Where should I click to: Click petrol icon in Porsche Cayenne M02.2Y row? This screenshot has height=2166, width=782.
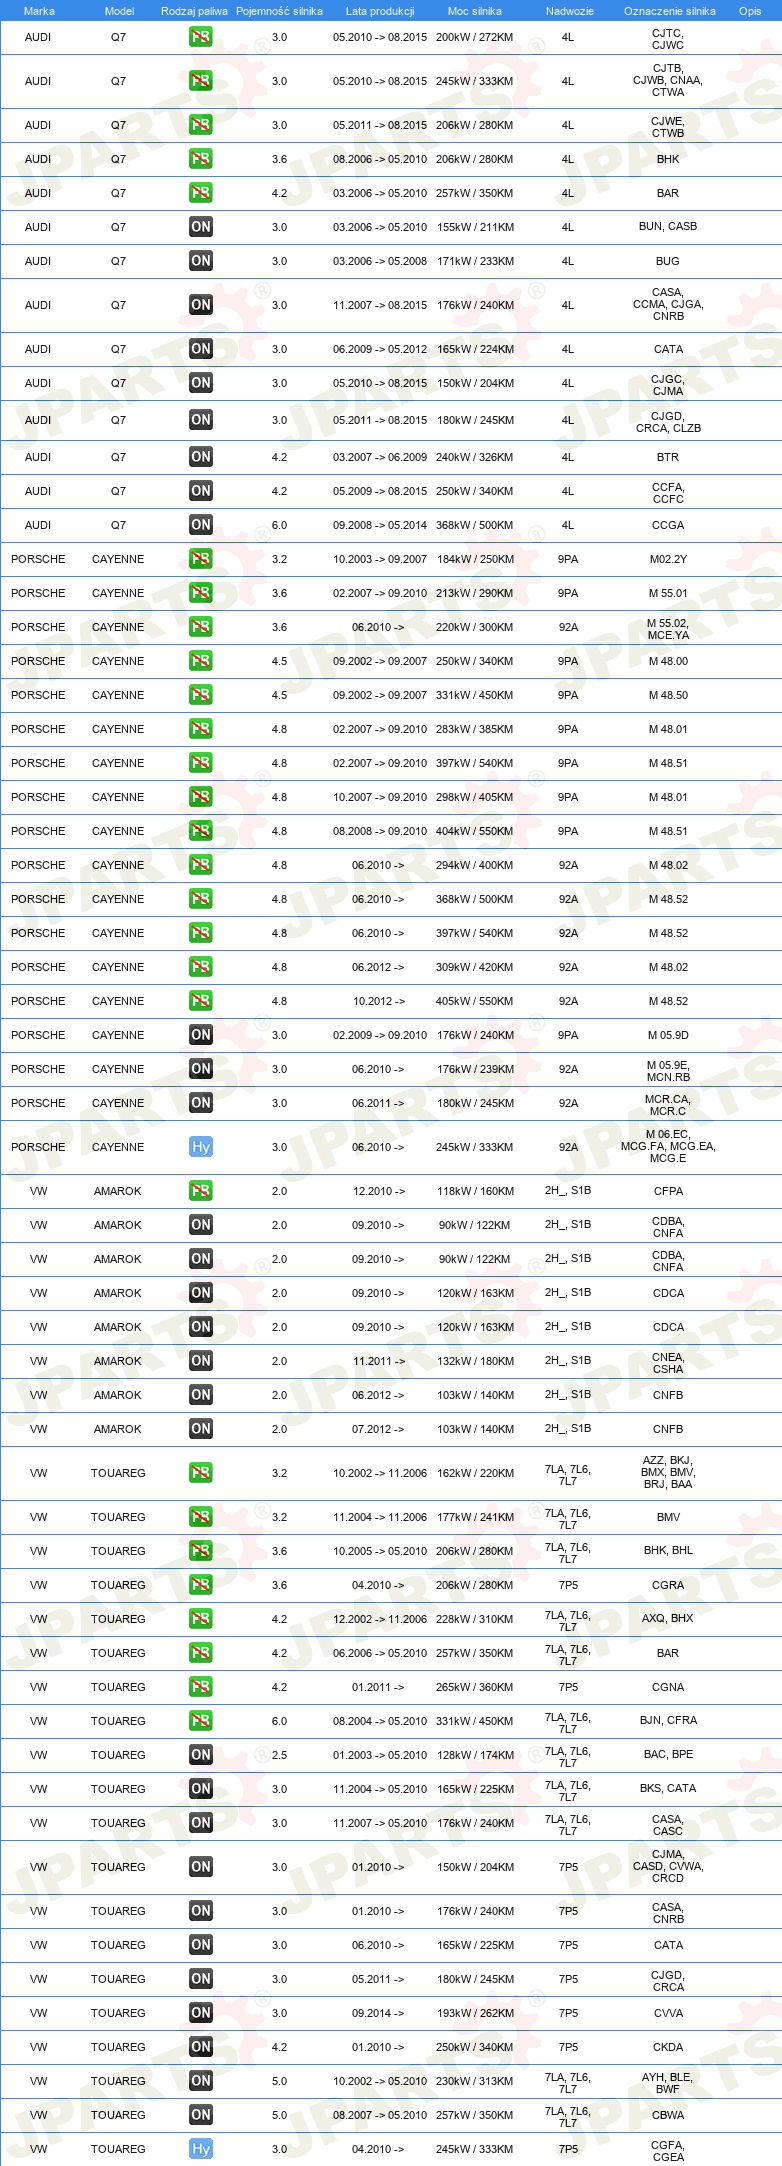[x=201, y=559]
